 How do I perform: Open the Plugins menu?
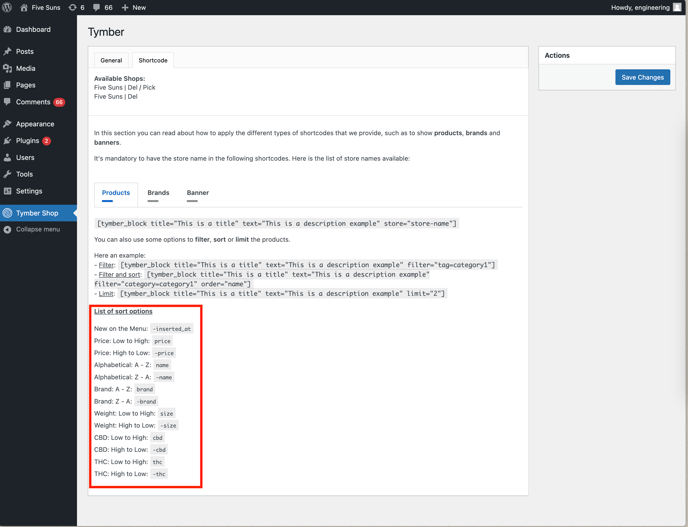(x=27, y=141)
